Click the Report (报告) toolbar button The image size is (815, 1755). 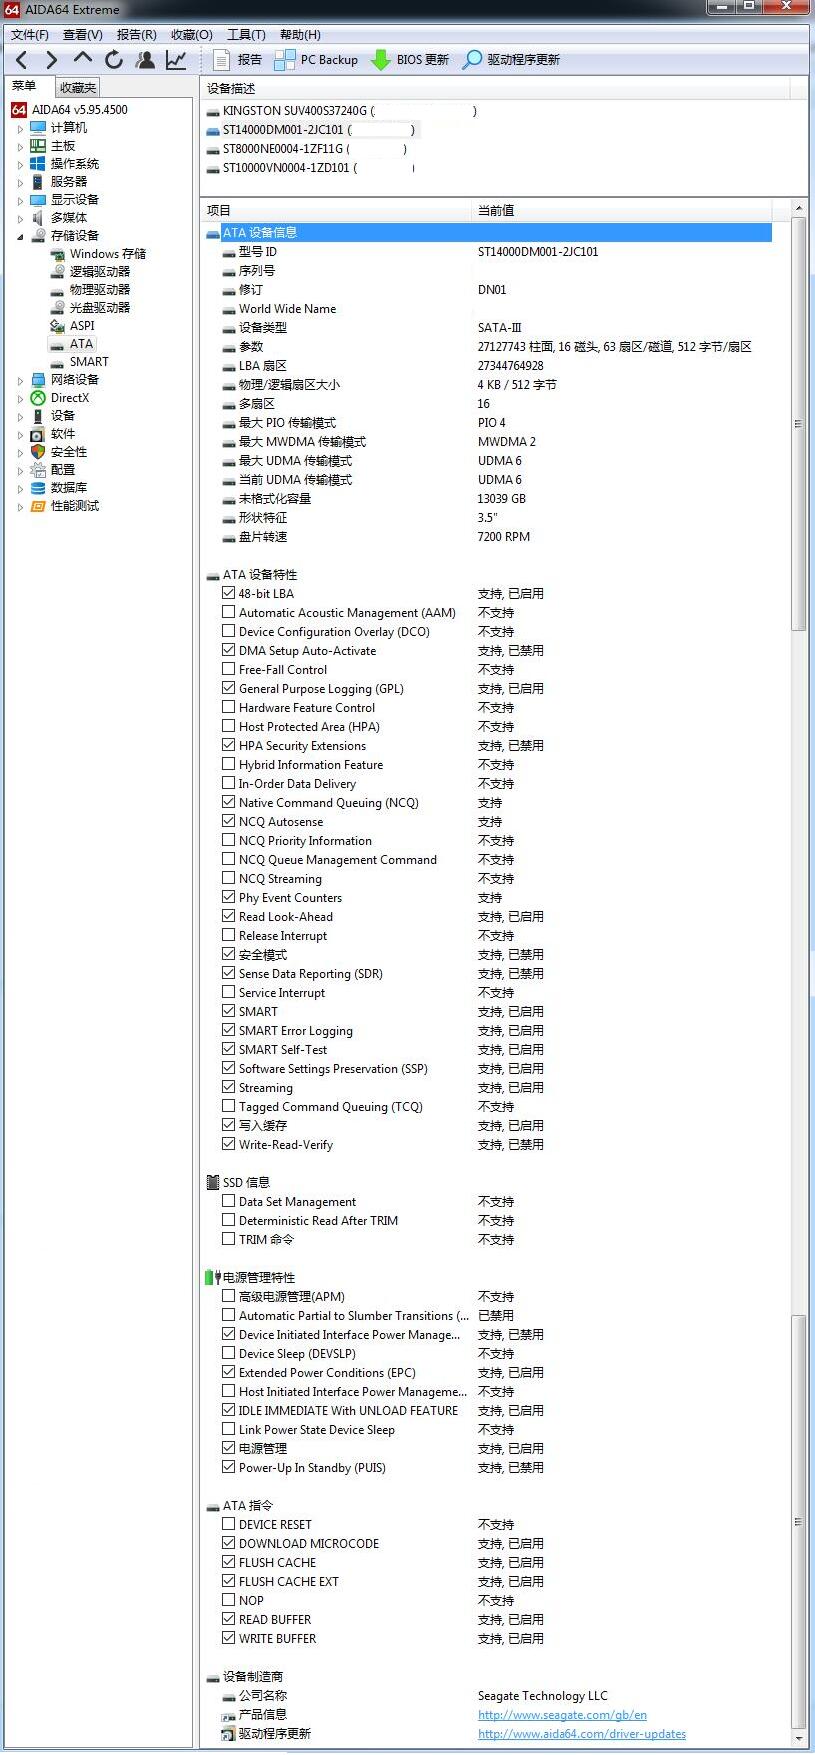tap(238, 60)
